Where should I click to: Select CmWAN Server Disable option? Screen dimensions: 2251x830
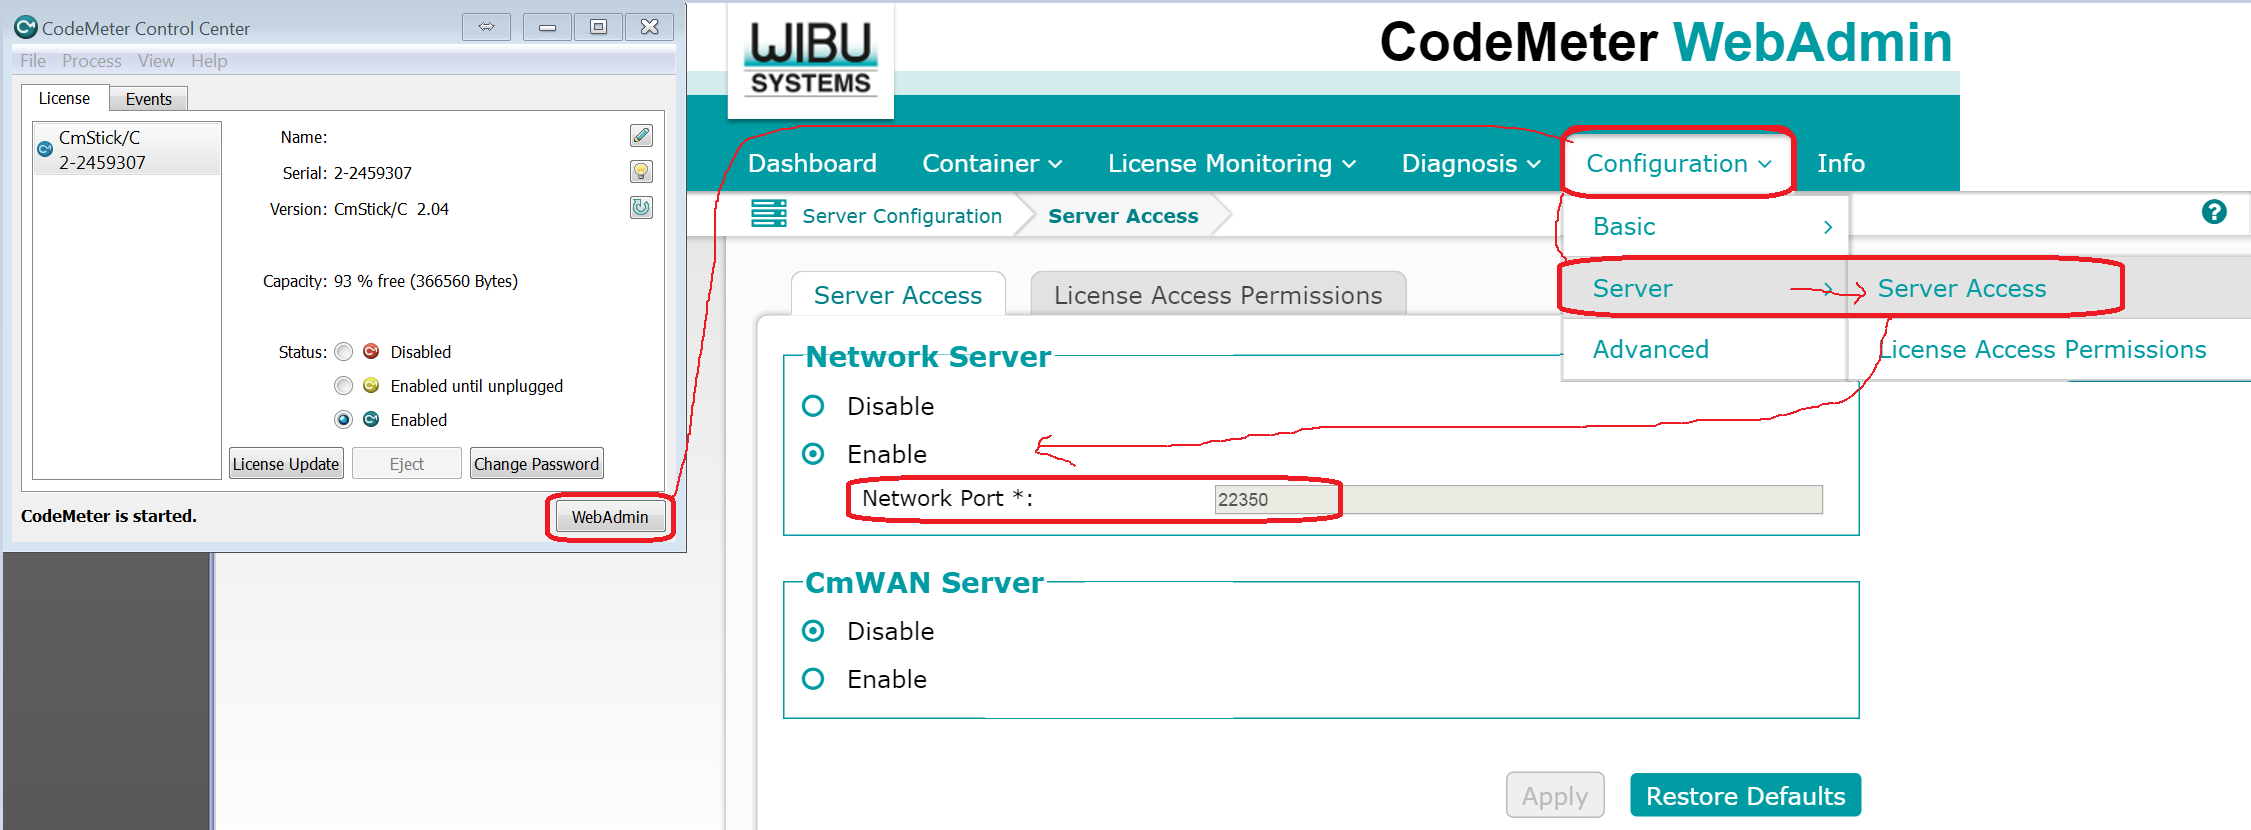(813, 631)
